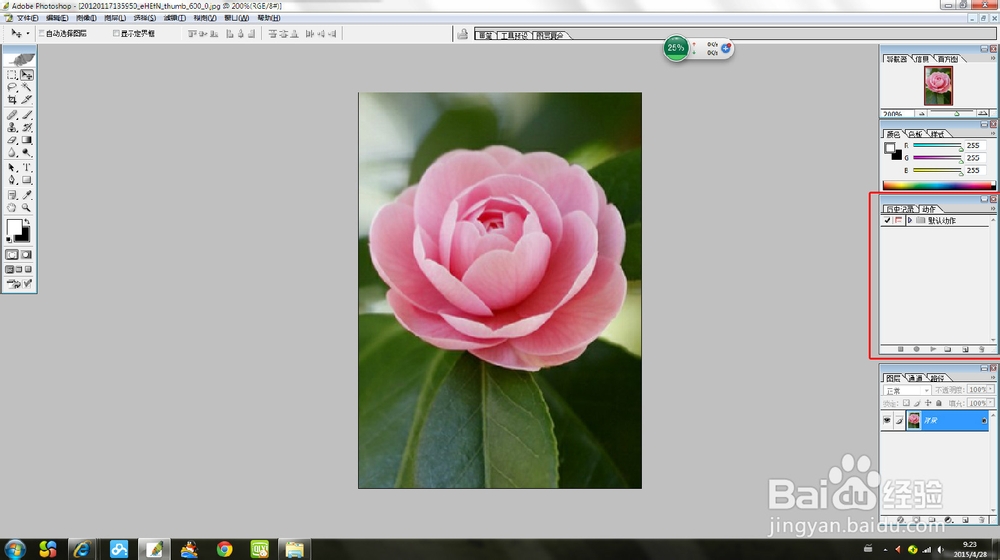Click the delete layer trash icon
Image resolution: width=1000 pixels, height=560 pixels.
tap(982, 520)
